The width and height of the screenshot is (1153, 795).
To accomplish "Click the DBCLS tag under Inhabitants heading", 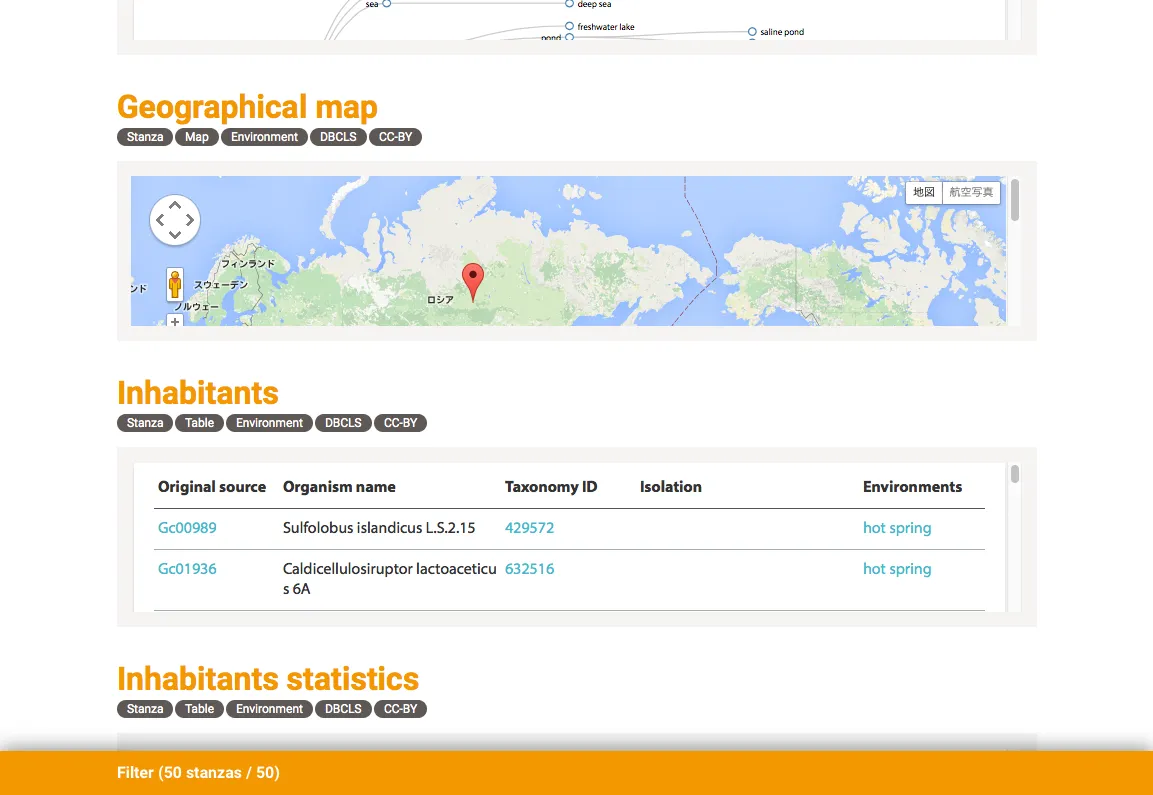I will [x=343, y=423].
